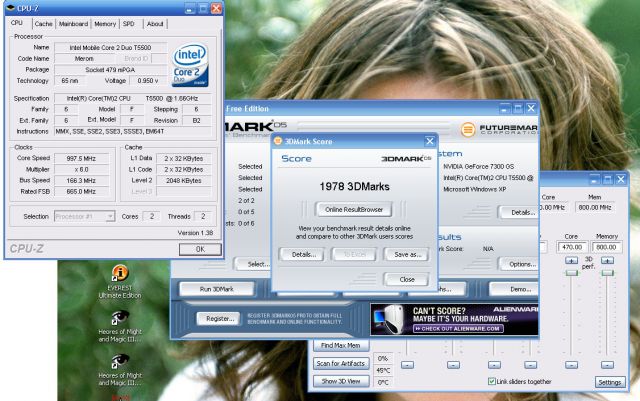The height and width of the screenshot is (401, 640).
Task: Click the NVIDIA GeForce 7300 GS system text
Action: [479, 167]
